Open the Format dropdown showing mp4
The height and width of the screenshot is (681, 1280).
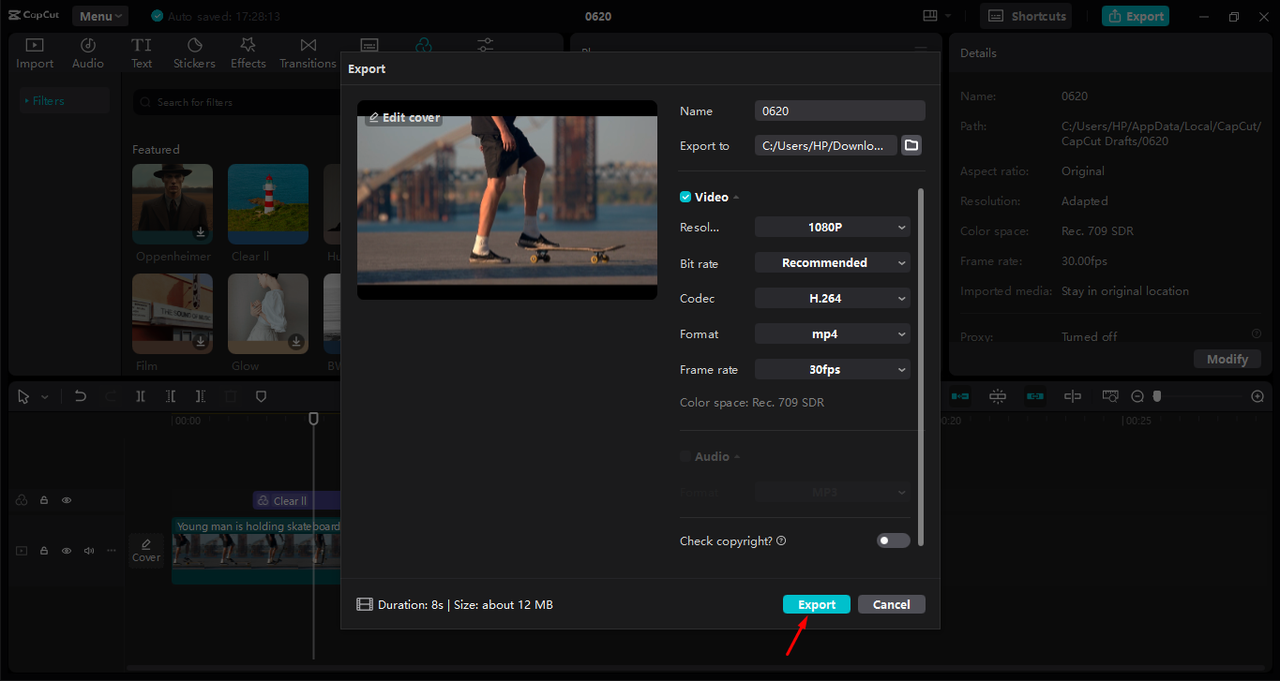(832, 334)
